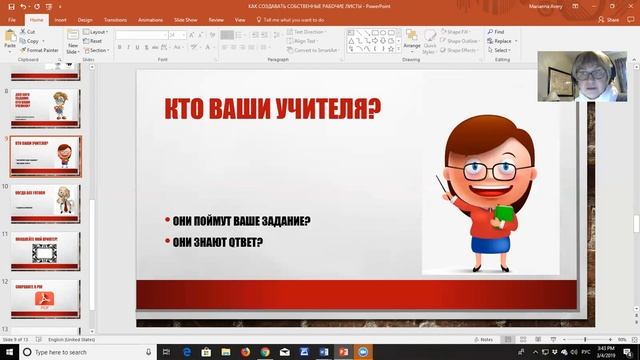Click the Redo/Repeat button
Viewport: 640px width, 360px height.
(37, 7)
